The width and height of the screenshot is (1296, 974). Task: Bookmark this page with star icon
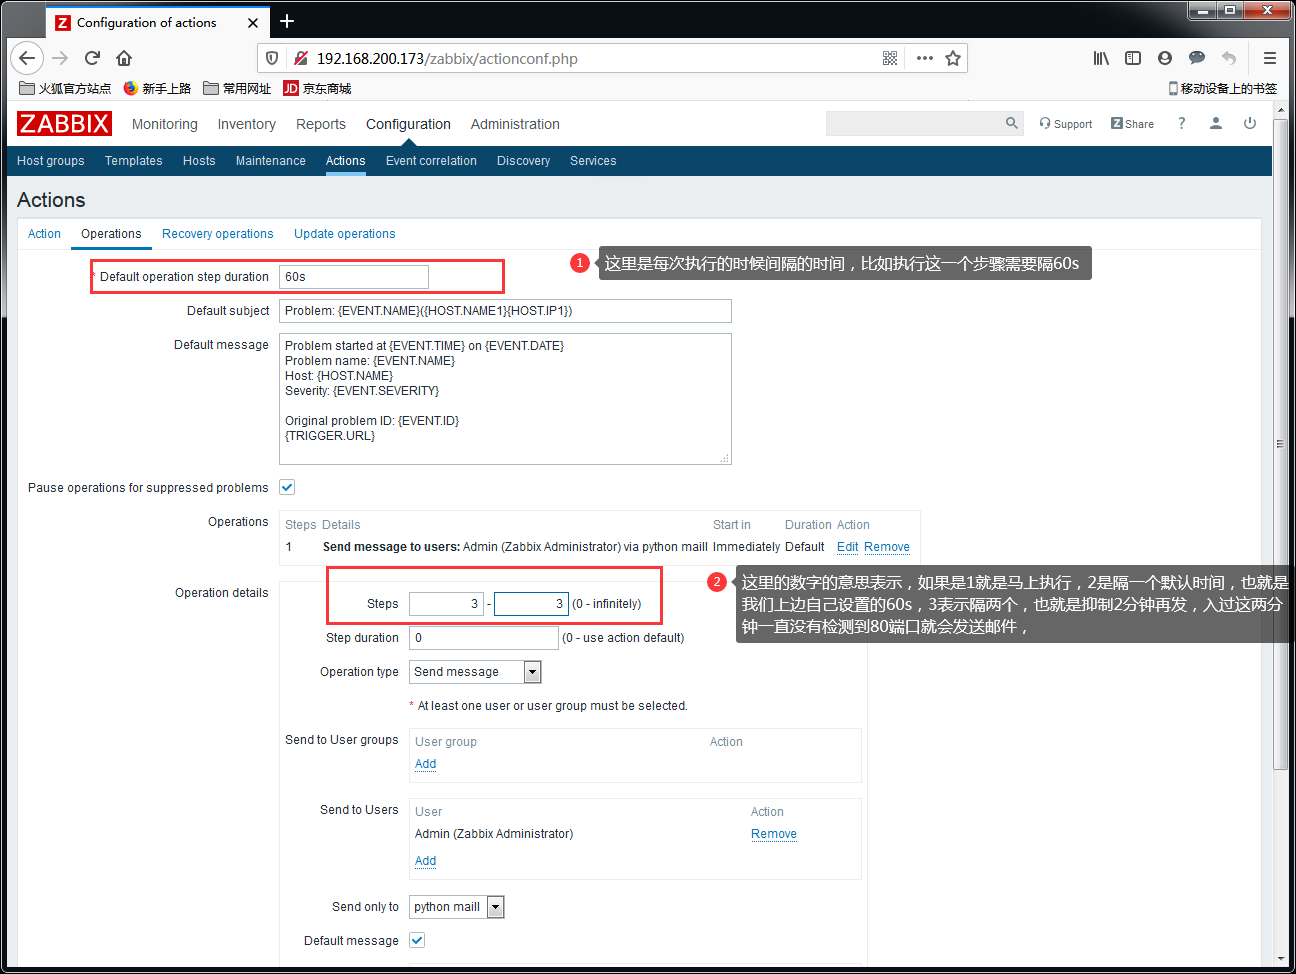(x=953, y=58)
